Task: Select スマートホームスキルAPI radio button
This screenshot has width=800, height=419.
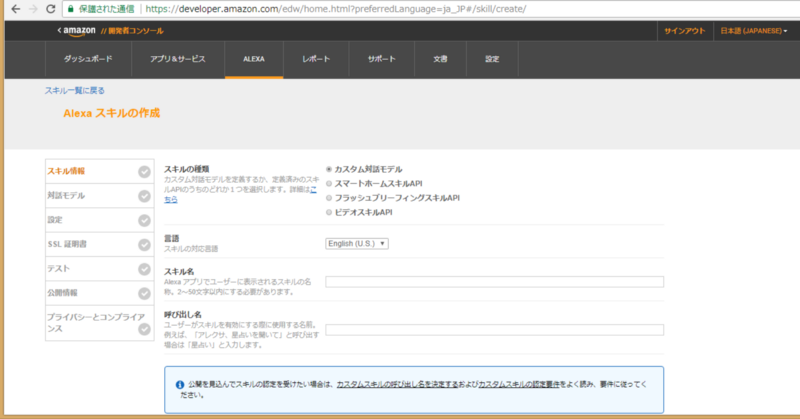Action: click(329, 184)
